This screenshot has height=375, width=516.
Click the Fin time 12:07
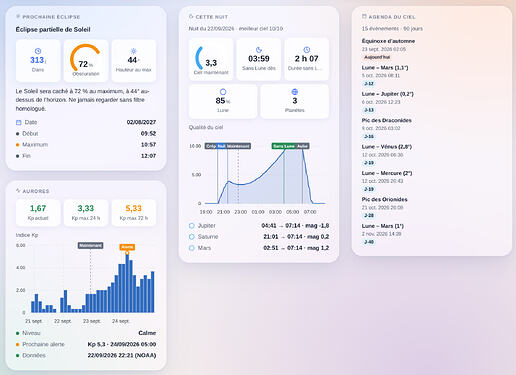point(148,156)
